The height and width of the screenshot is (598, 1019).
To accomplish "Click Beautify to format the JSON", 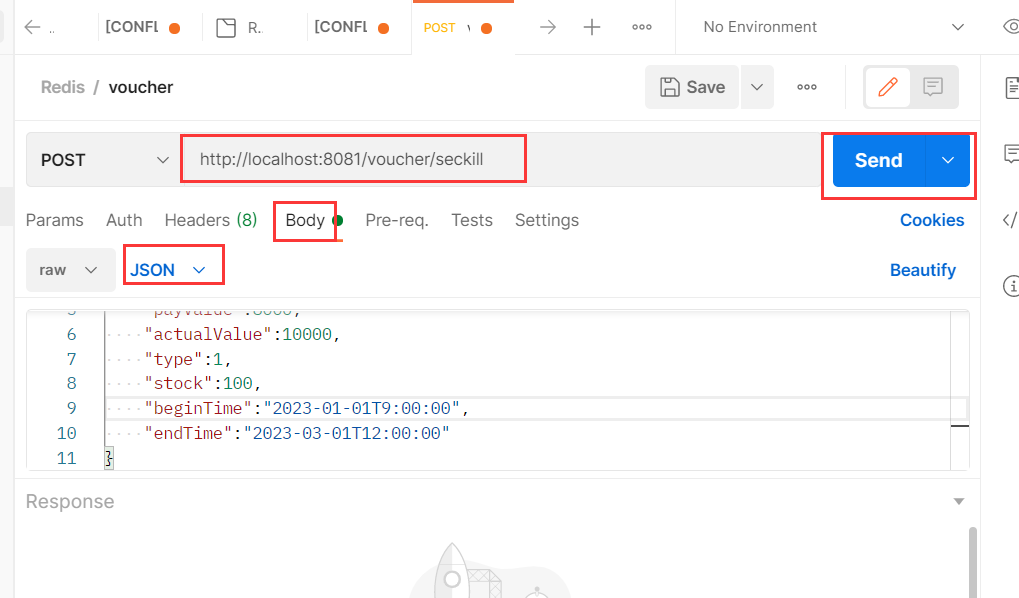I will [x=923, y=270].
